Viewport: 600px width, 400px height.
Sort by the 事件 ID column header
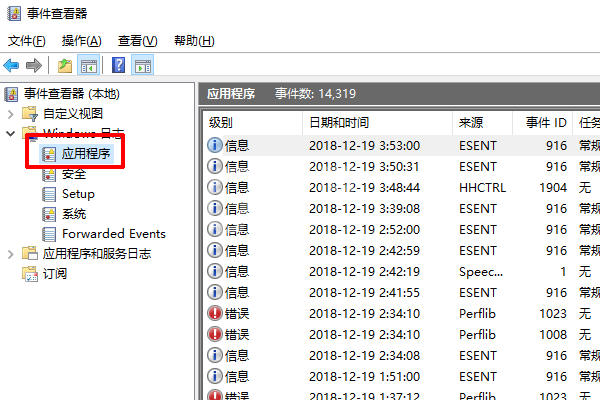[542, 123]
